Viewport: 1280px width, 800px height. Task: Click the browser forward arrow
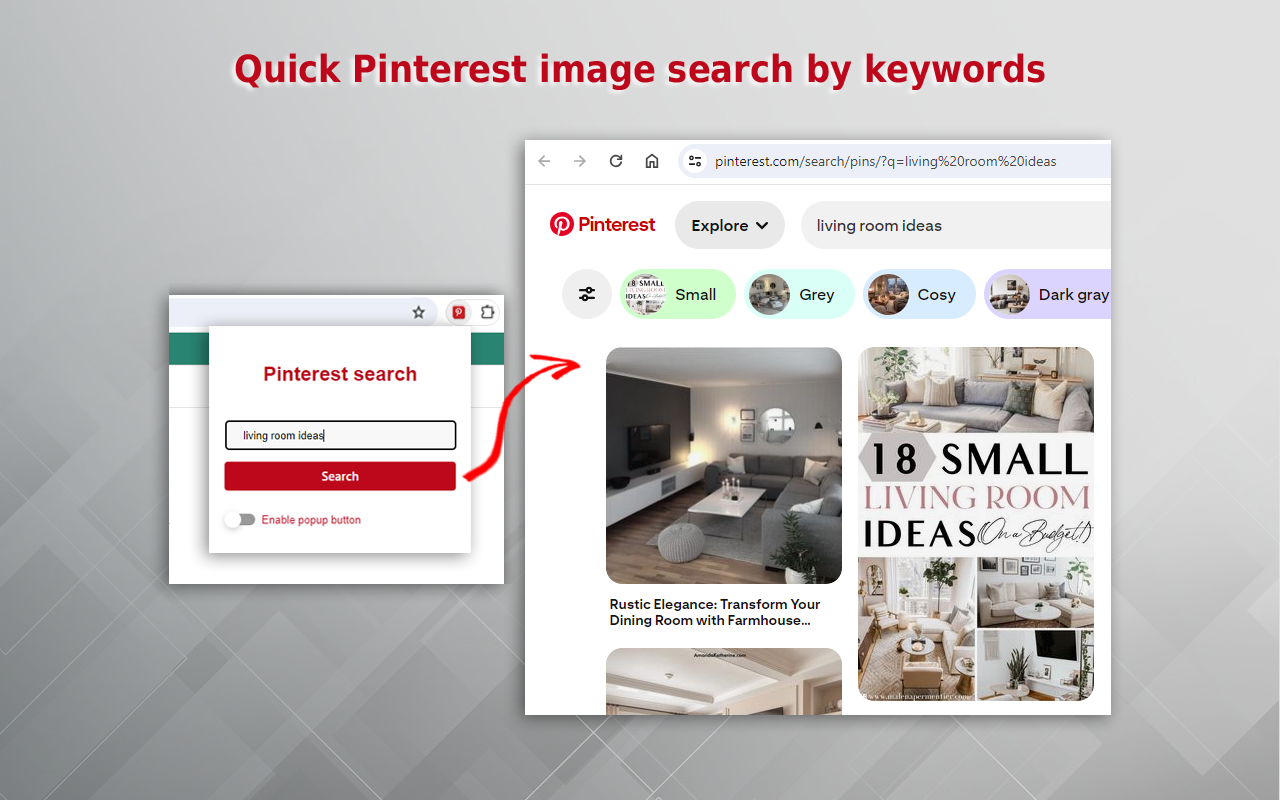point(579,160)
